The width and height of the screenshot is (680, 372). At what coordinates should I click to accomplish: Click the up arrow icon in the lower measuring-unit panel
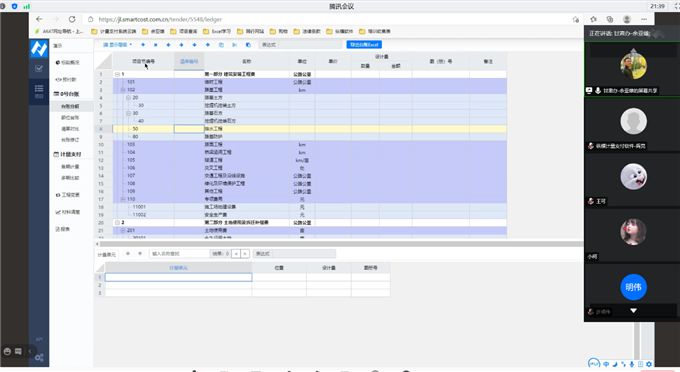point(140,254)
